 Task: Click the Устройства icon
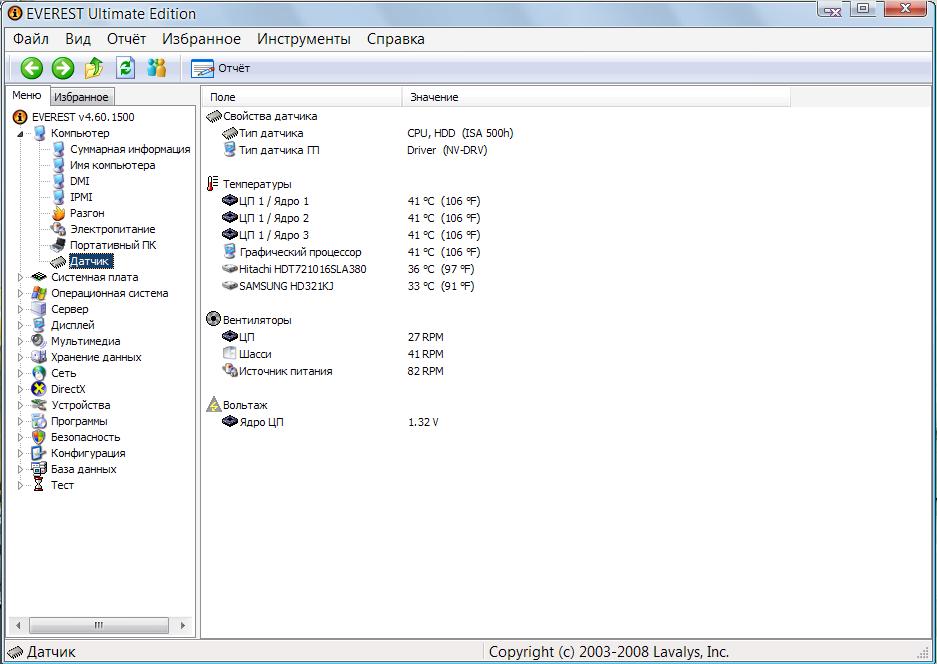pos(39,405)
